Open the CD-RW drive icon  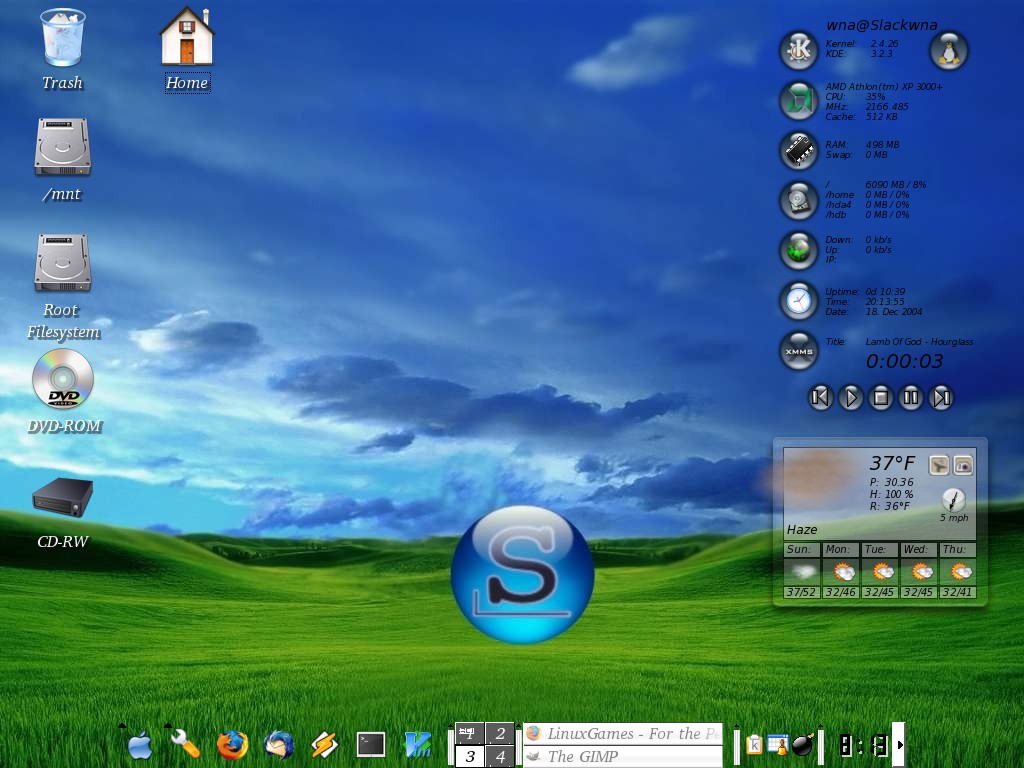(63, 498)
